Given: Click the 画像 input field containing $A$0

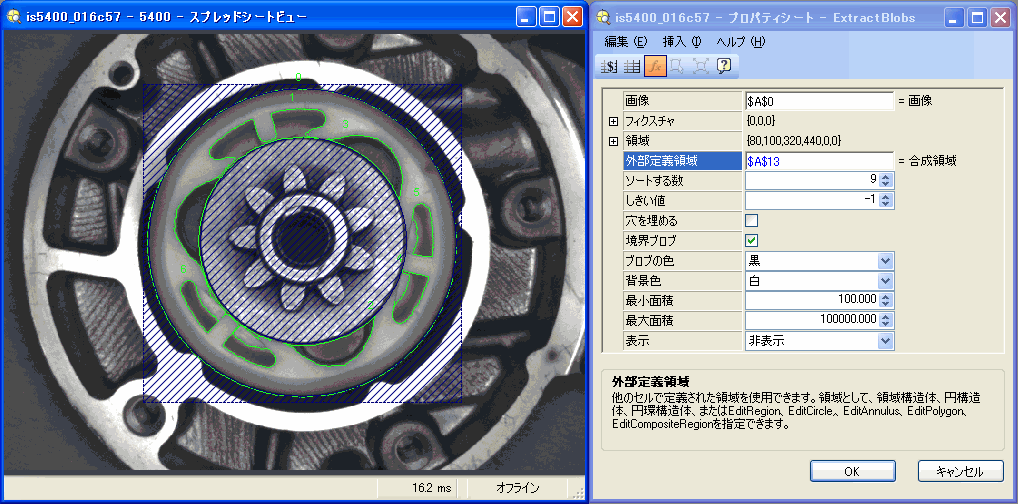Looking at the screenshot, I should 818,101.
